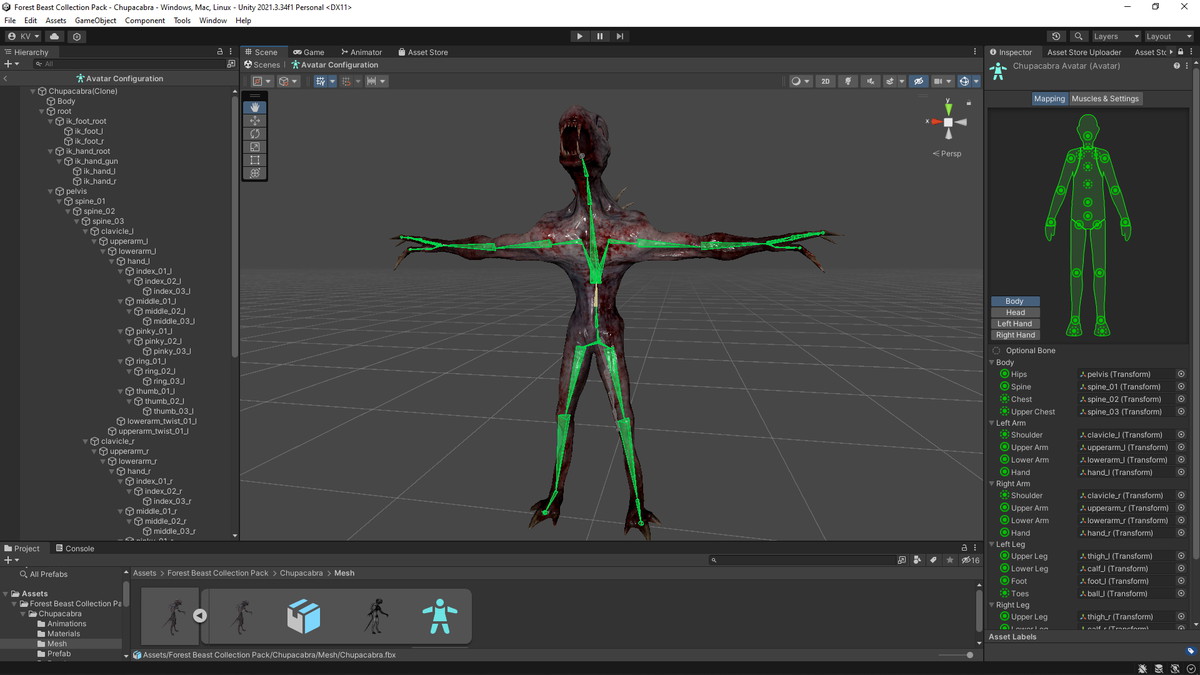Click the Play button in the toolbar
Image resolution: width=1200 pixels, height=675 pixels.
(x=579, y=36)
